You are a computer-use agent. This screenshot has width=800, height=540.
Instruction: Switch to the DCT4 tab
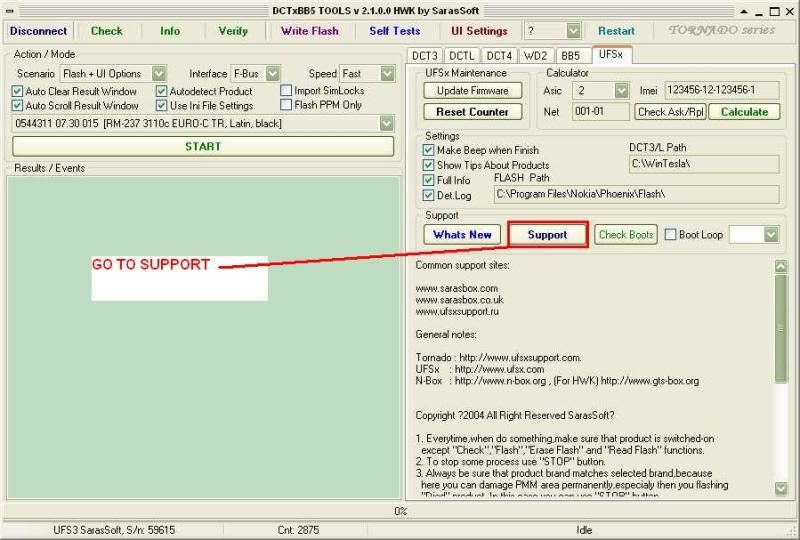tap(499, 56)
